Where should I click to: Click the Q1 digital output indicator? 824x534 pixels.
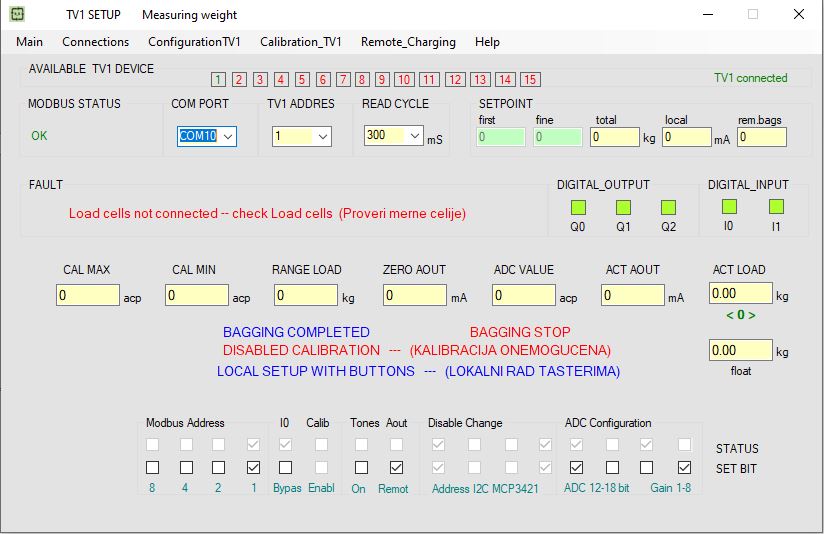[623, 208]
